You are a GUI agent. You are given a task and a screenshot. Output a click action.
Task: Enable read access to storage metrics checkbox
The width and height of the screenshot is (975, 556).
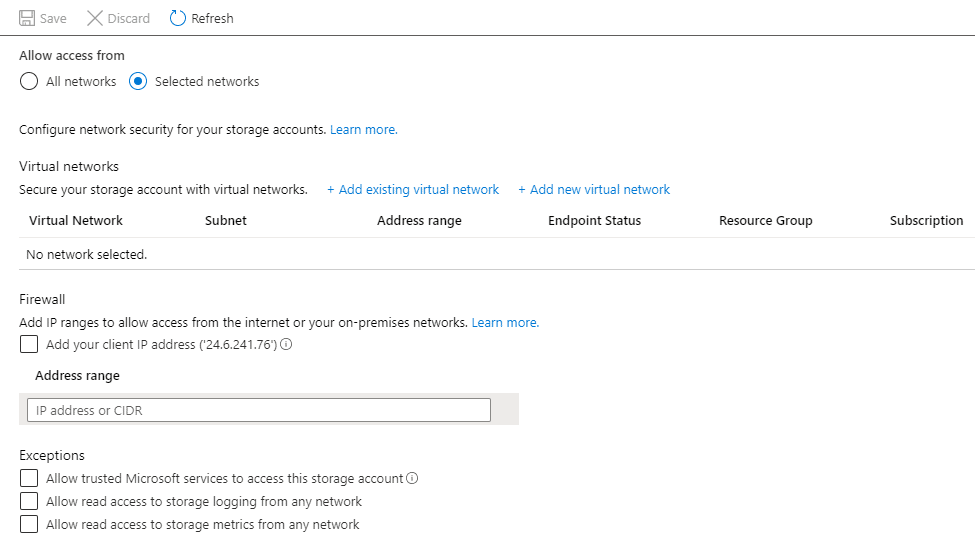pyautogui.click(x=29, y=524)
